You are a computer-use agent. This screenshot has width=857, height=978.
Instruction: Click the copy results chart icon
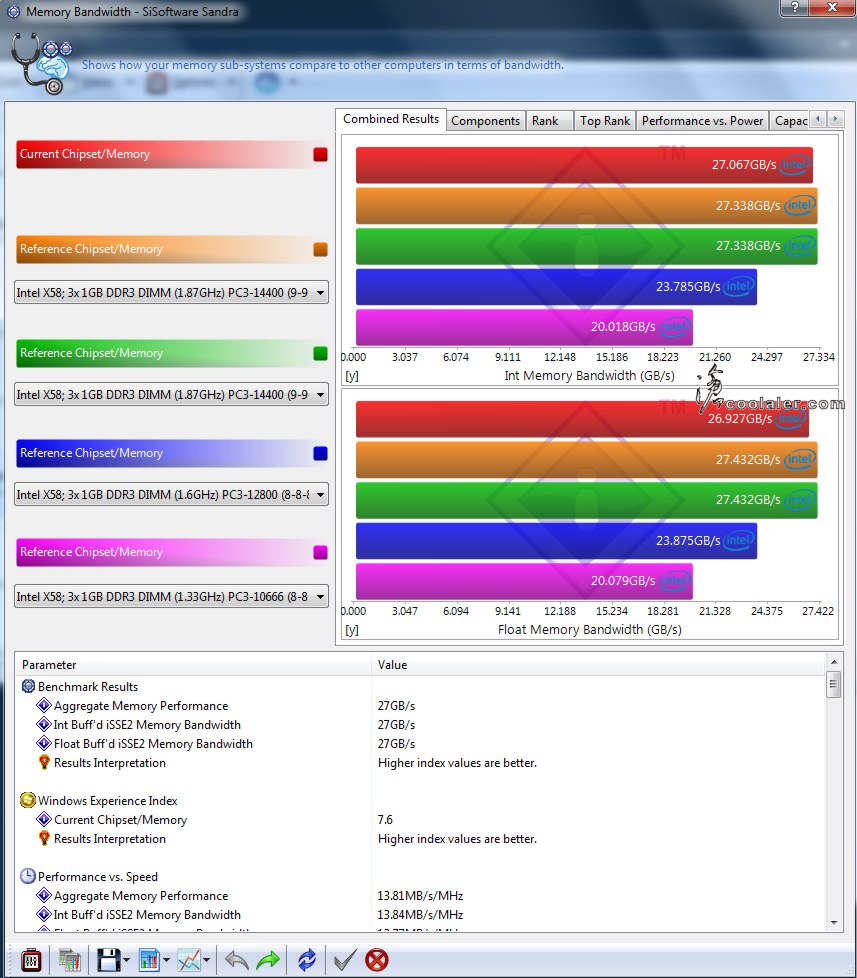pyautogui.click(x=69, y=960)
